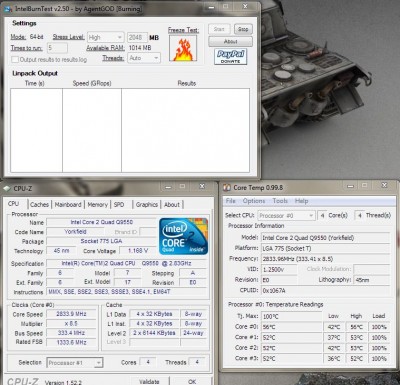Screen dimensions: 400x385
Task: Click the Lithography value 45nm
Action: [x=372, y=280]
